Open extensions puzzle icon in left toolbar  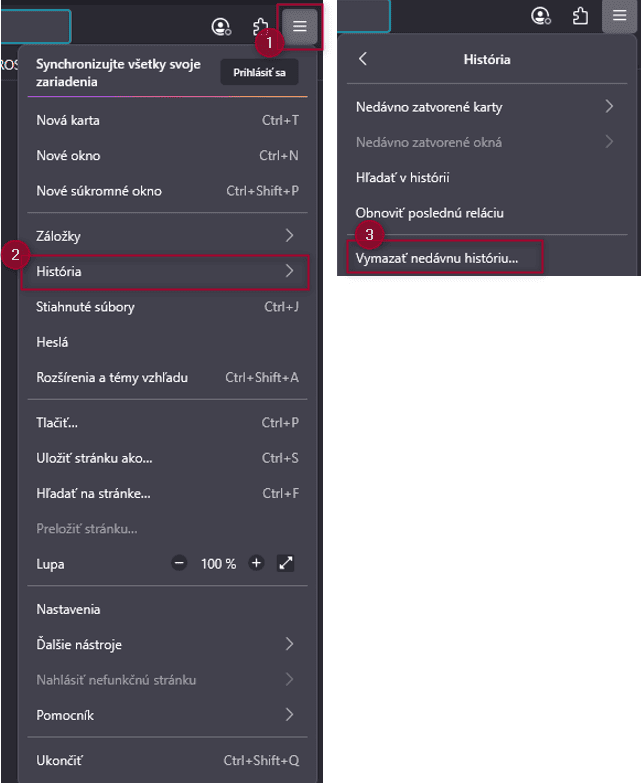(x=260, y=27)
